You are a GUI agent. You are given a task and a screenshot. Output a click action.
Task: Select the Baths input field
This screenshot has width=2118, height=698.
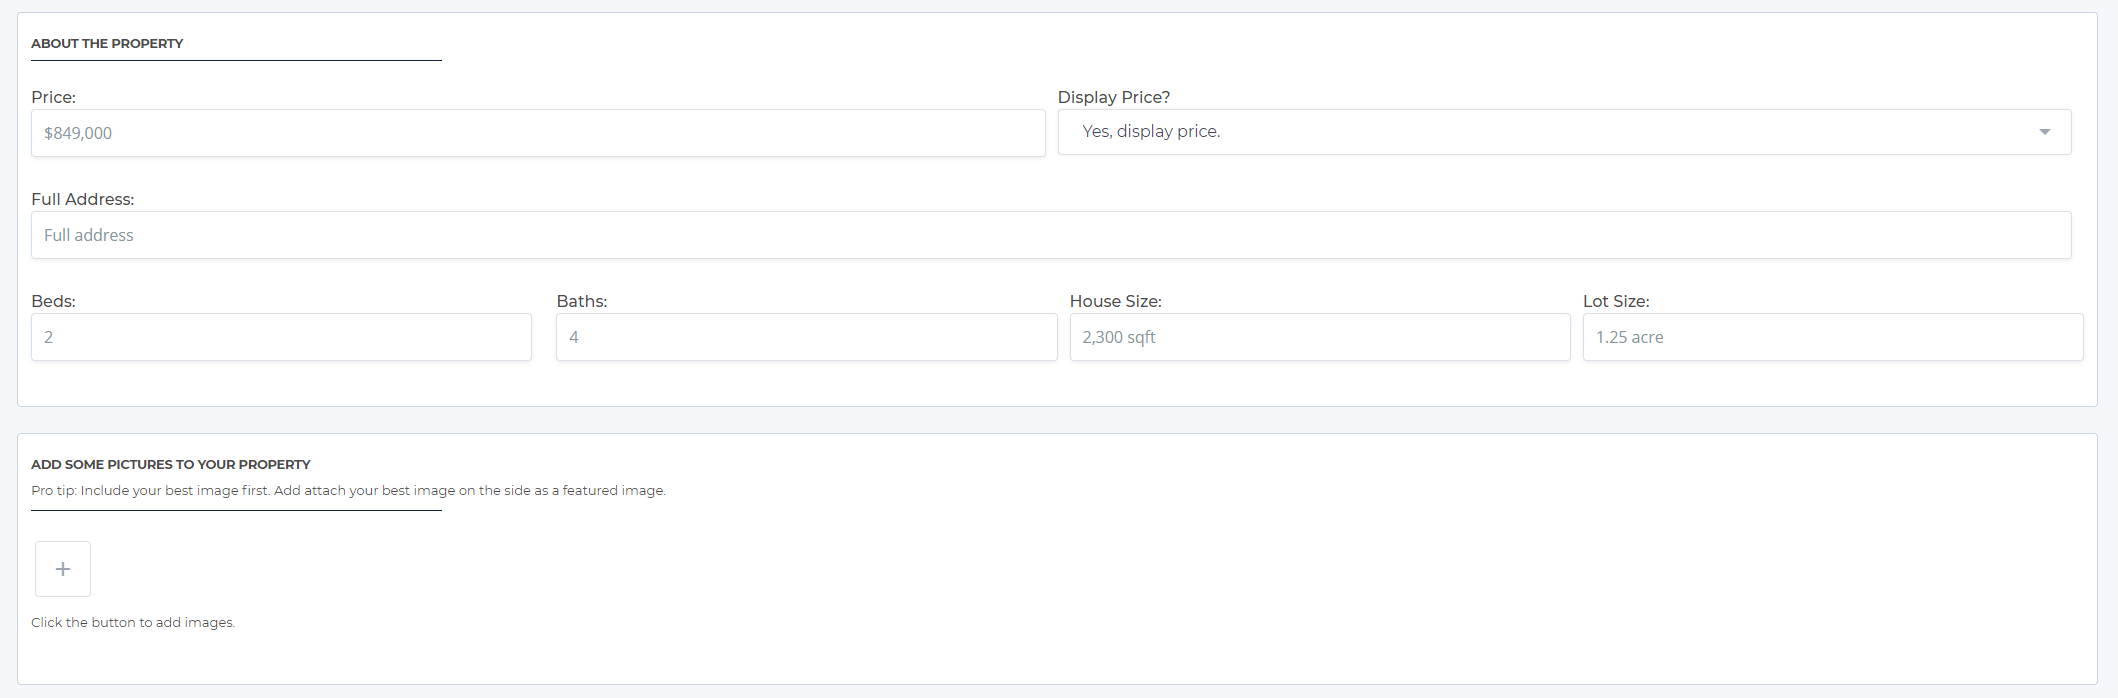pyautogui.click(x=806, y=337)
